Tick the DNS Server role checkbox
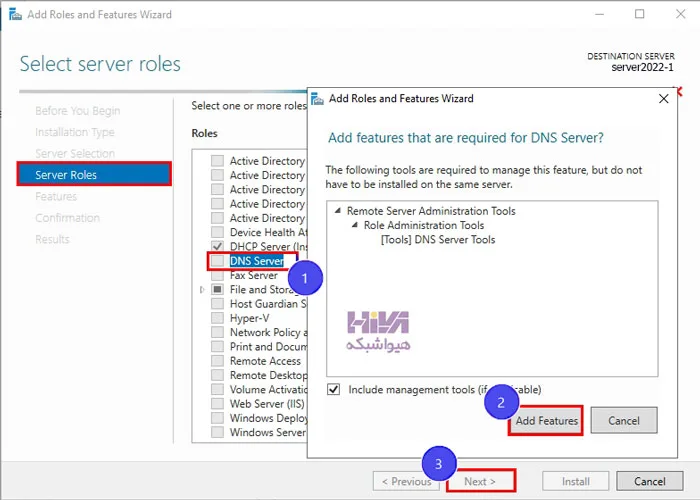Viewport: 700px width, 500px height. 217,261
